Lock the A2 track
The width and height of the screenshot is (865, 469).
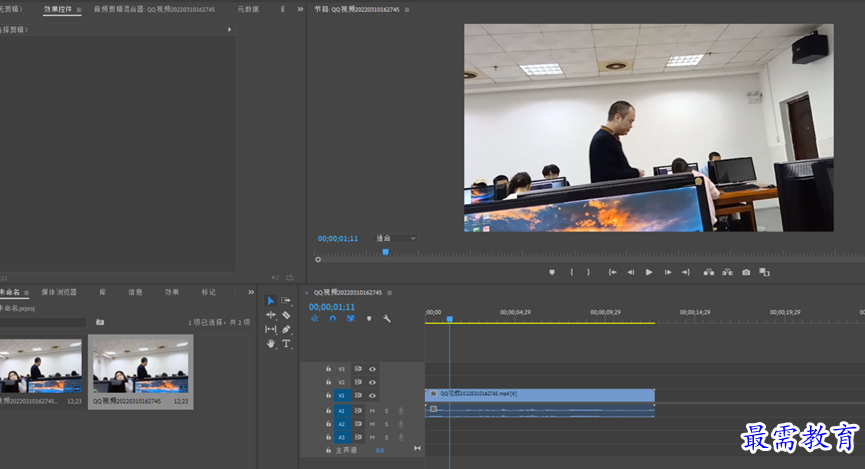pos(328,424)
